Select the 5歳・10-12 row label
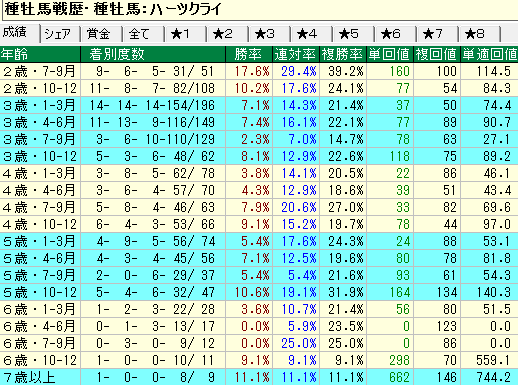The width and height of the screenshot is (518, 385). 40,292
